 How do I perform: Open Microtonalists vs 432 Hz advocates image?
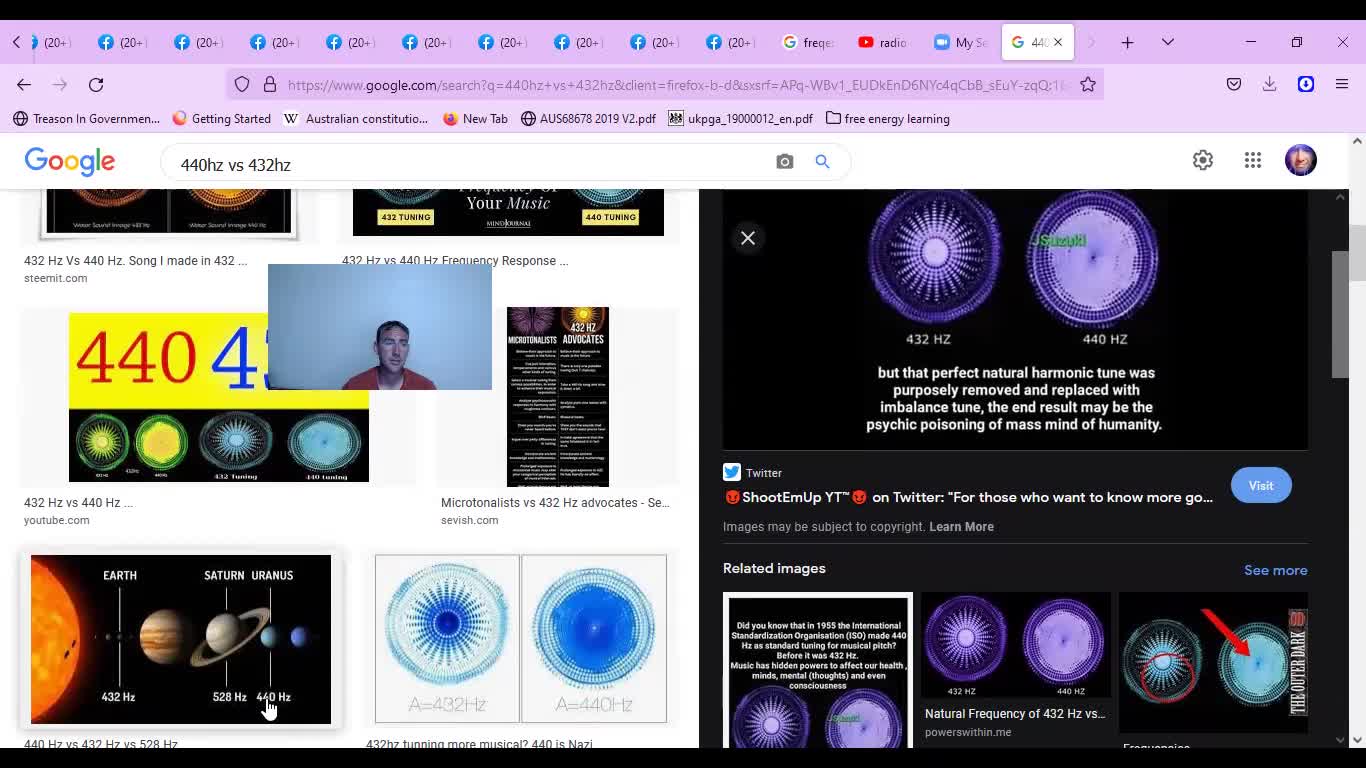point(558,397)
